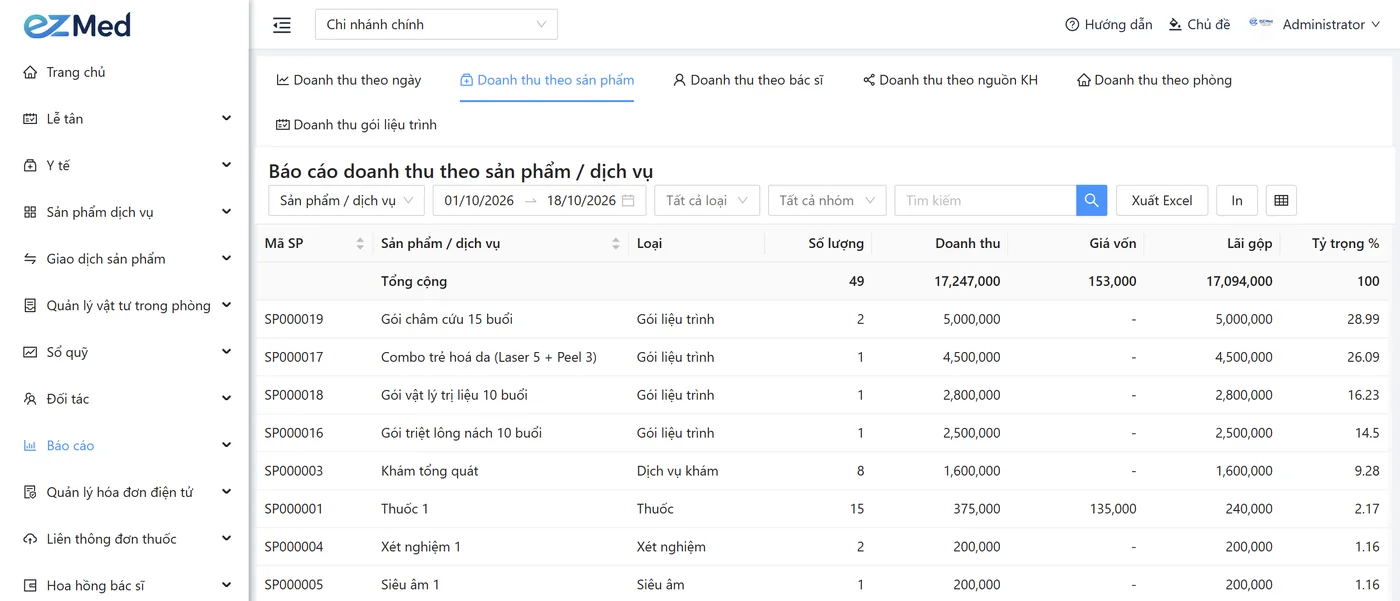Screen dimensions: 1400x601
Task: Open the Sản phẩm / dịch vụ filter dropdown
Action: 347,200
